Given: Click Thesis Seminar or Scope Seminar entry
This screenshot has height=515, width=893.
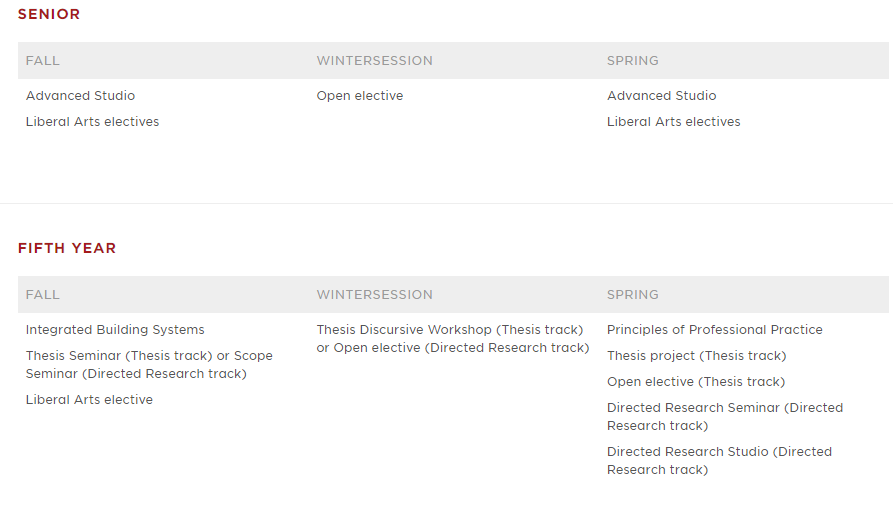Looking at the screenshot, I should pyautogui.click(x=149, y=365).
